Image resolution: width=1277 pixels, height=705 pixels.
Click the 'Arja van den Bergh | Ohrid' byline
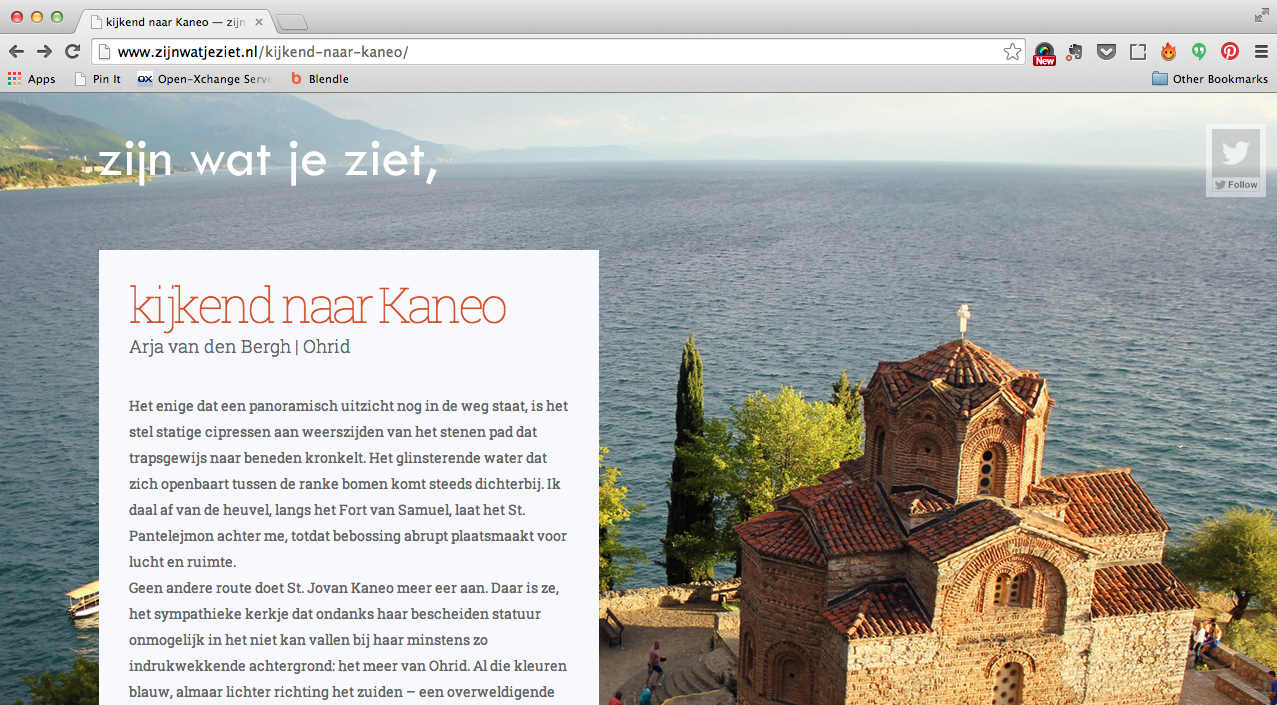pos(240,347)
